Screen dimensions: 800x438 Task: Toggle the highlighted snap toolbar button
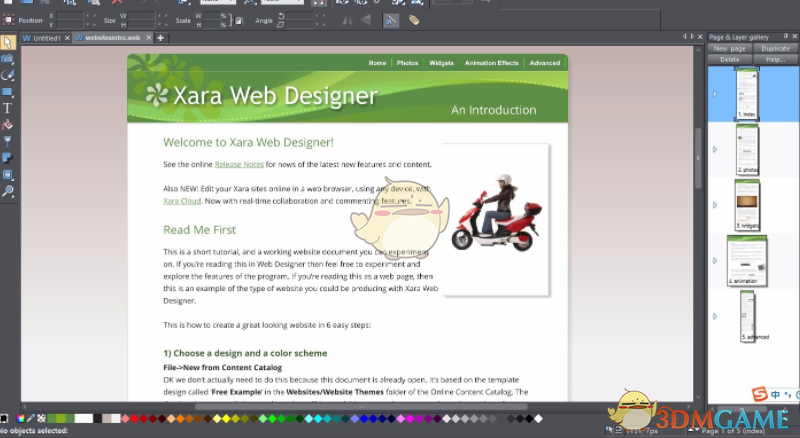[x=390, y=20]
